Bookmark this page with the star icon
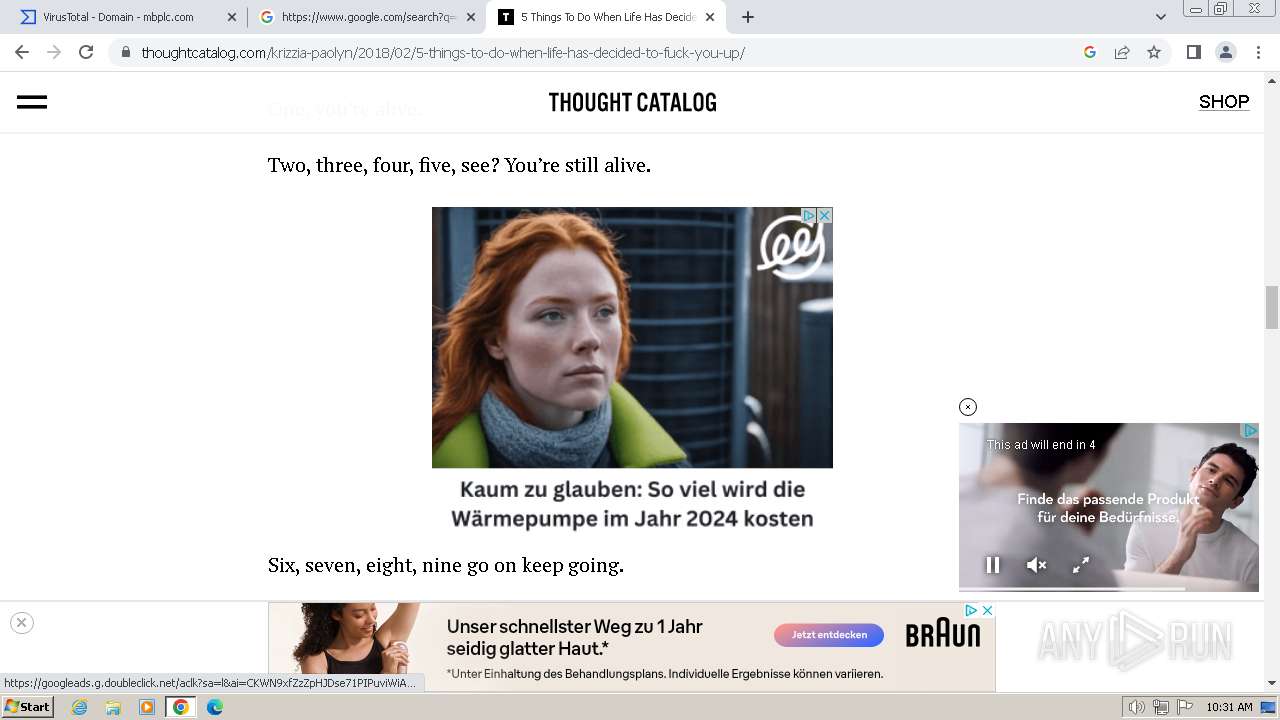Image resolution: width=1280 pixels, height=720 pixels. point(1154,52)
